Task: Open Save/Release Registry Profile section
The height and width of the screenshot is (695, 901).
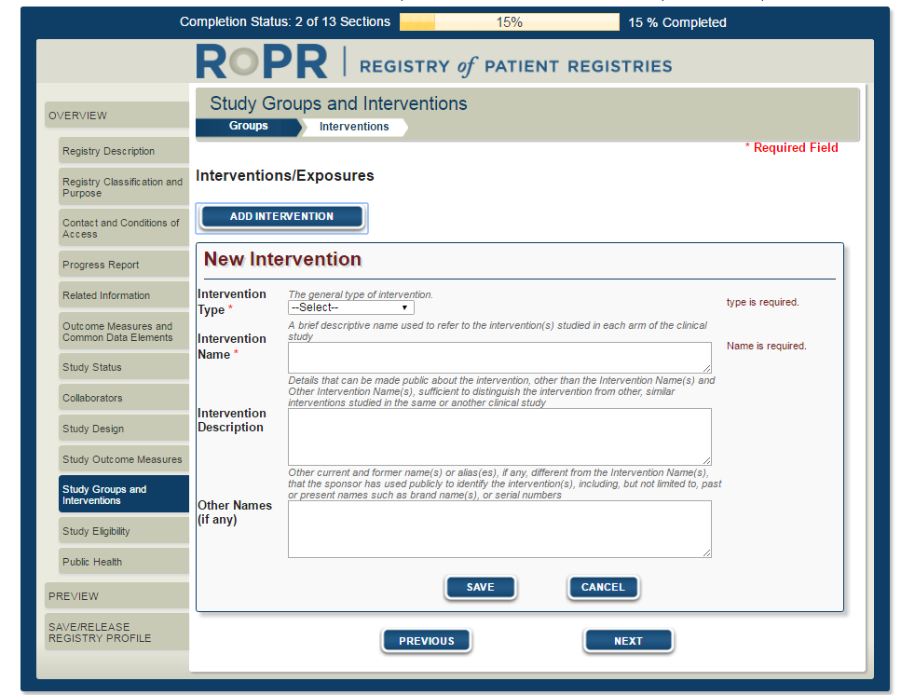Action: [117, 632]
